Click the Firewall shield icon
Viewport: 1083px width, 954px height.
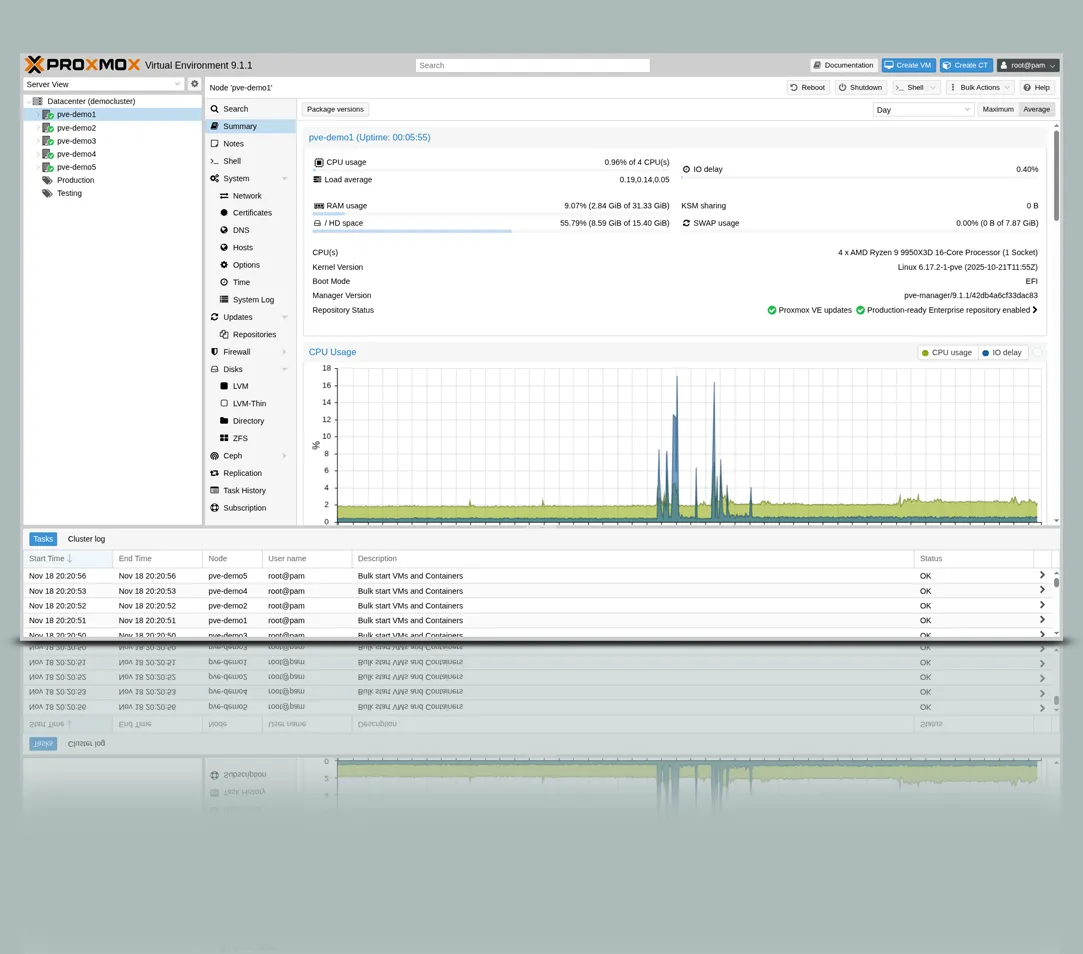(x=214, y=352)
